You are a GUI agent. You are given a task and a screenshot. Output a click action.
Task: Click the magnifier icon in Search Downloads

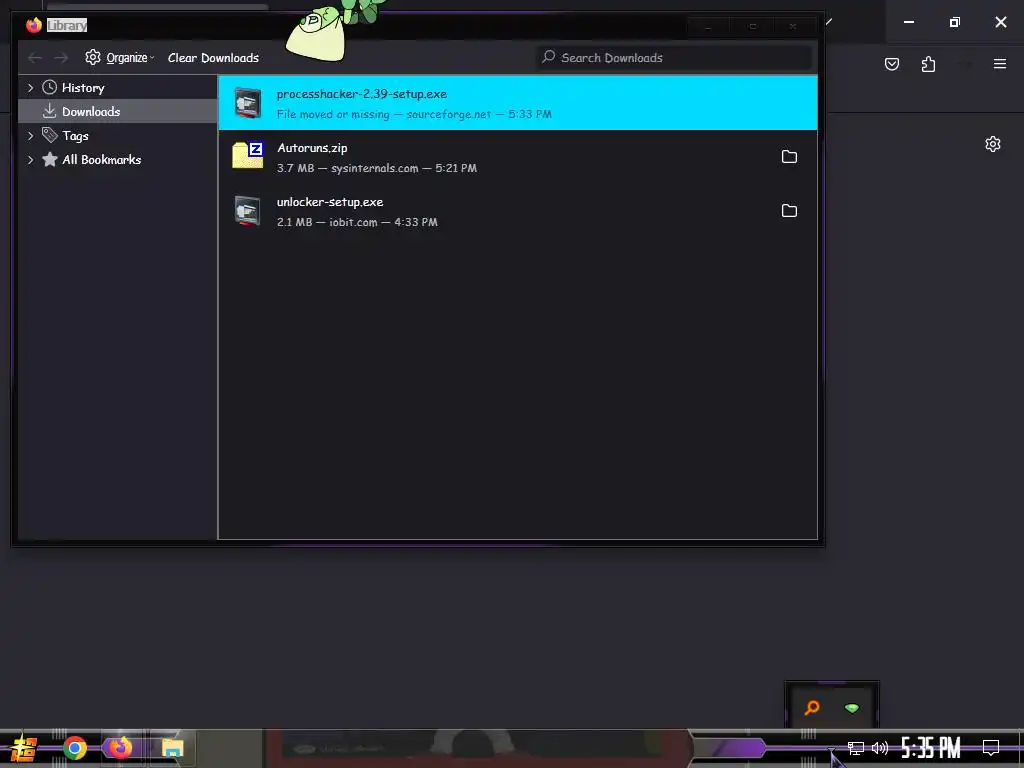[x=549, y=57]
